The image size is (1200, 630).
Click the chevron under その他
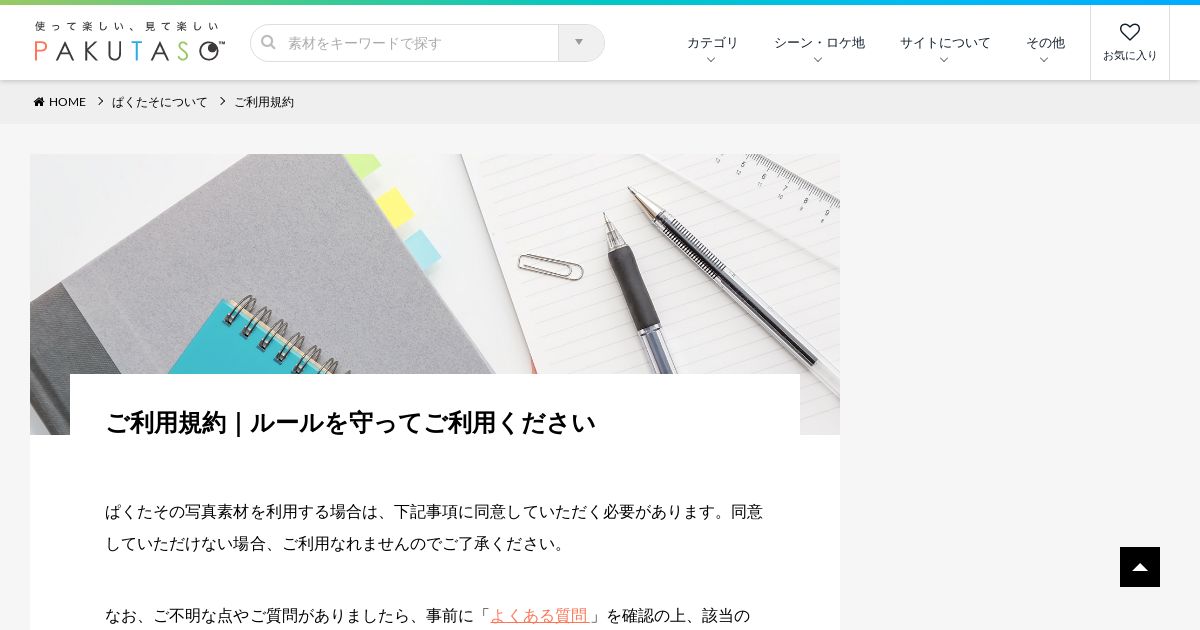pos(1044,60)
